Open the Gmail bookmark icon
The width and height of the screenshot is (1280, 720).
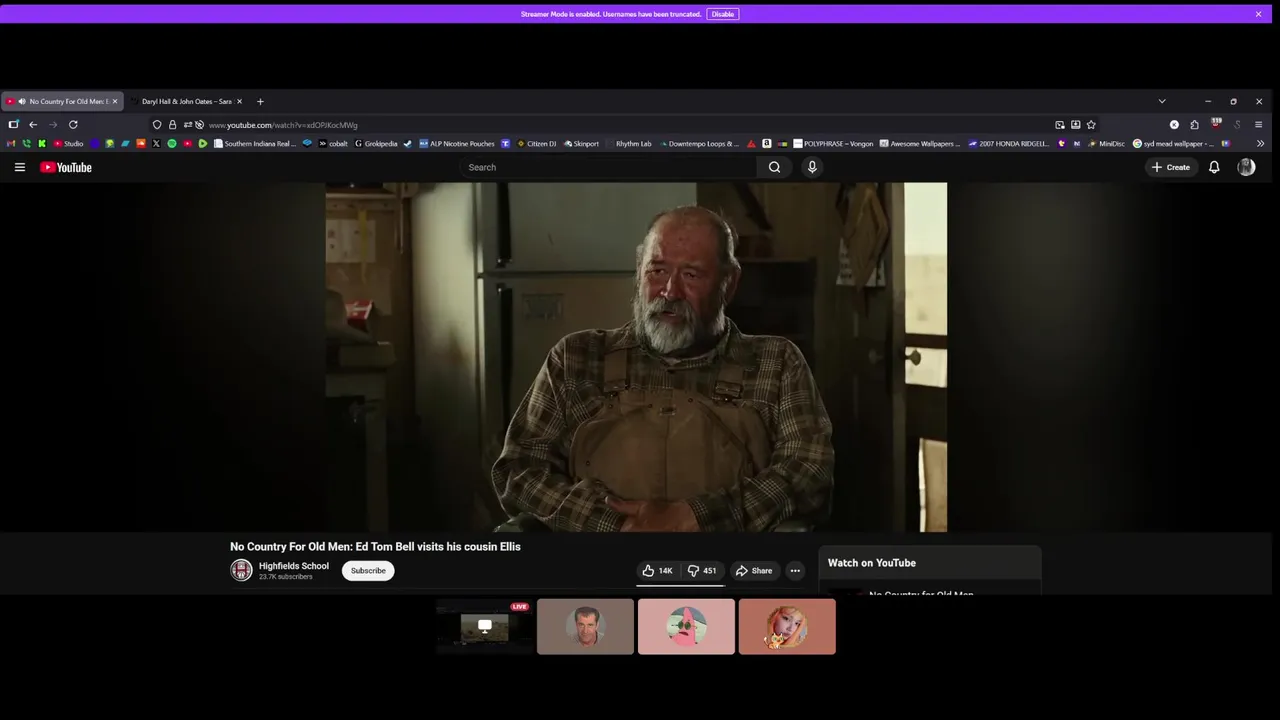11,144
